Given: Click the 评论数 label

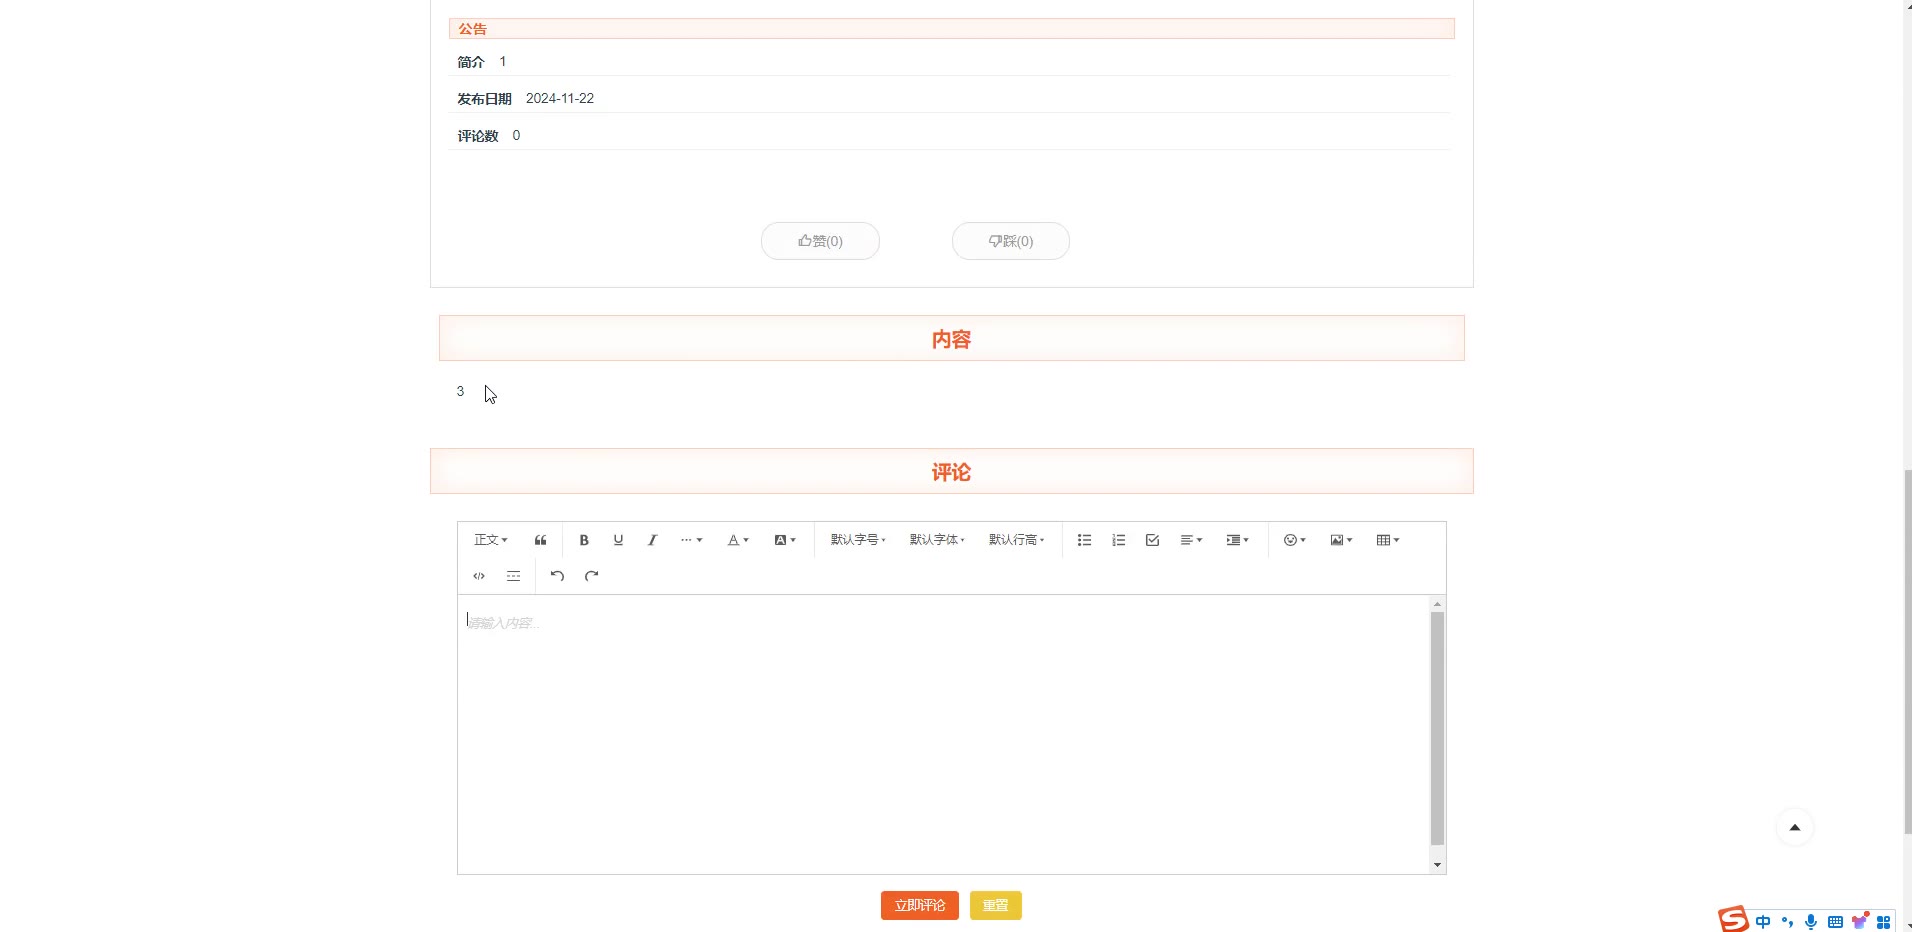Looking at the screenshot, I should (478, 136).
